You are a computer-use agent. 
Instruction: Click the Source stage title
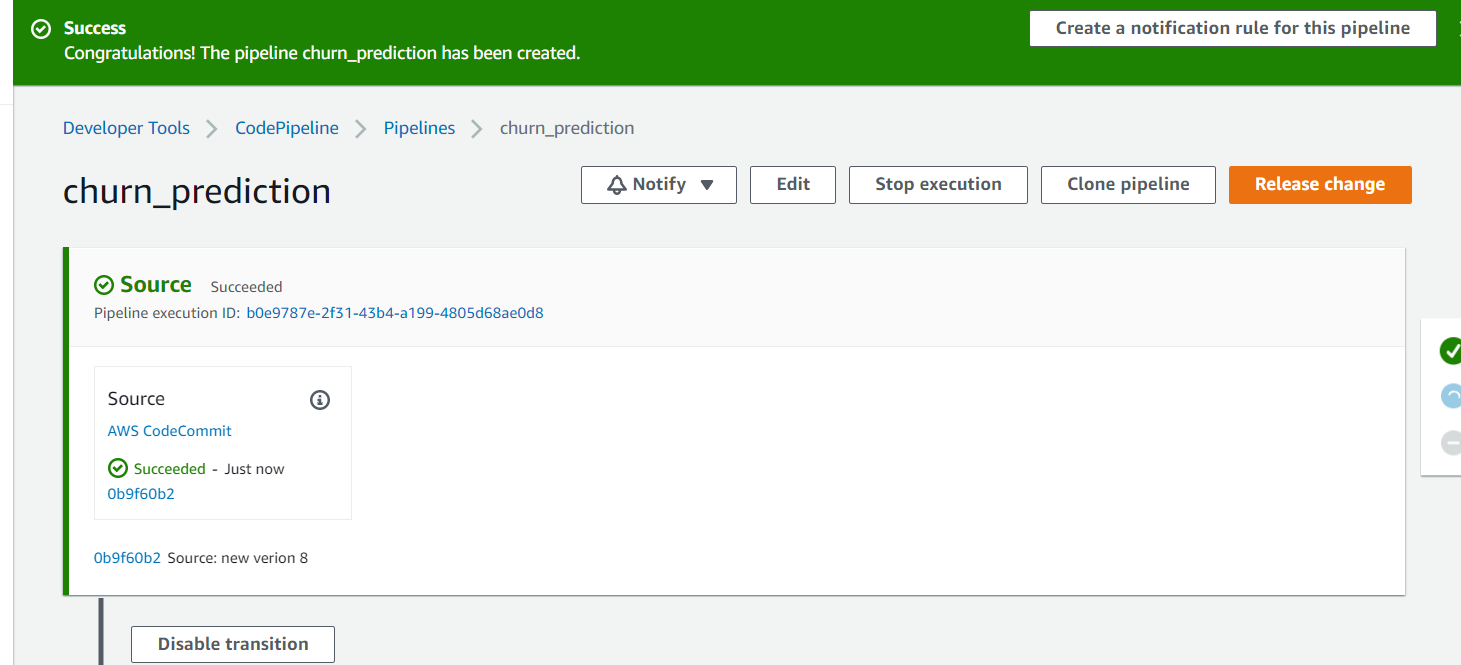(x=156, y=285)
